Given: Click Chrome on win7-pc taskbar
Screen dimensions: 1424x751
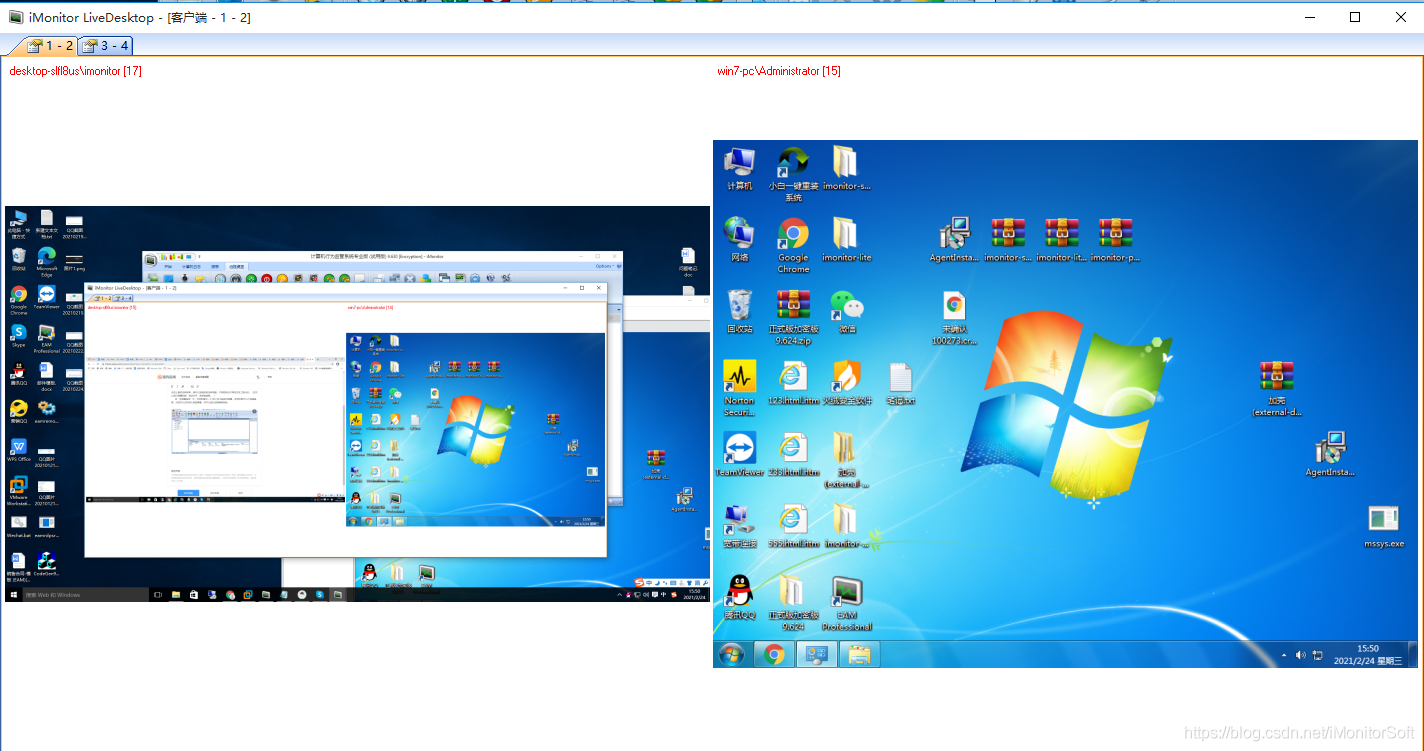Looking at the screenshot, I should 773,655.
